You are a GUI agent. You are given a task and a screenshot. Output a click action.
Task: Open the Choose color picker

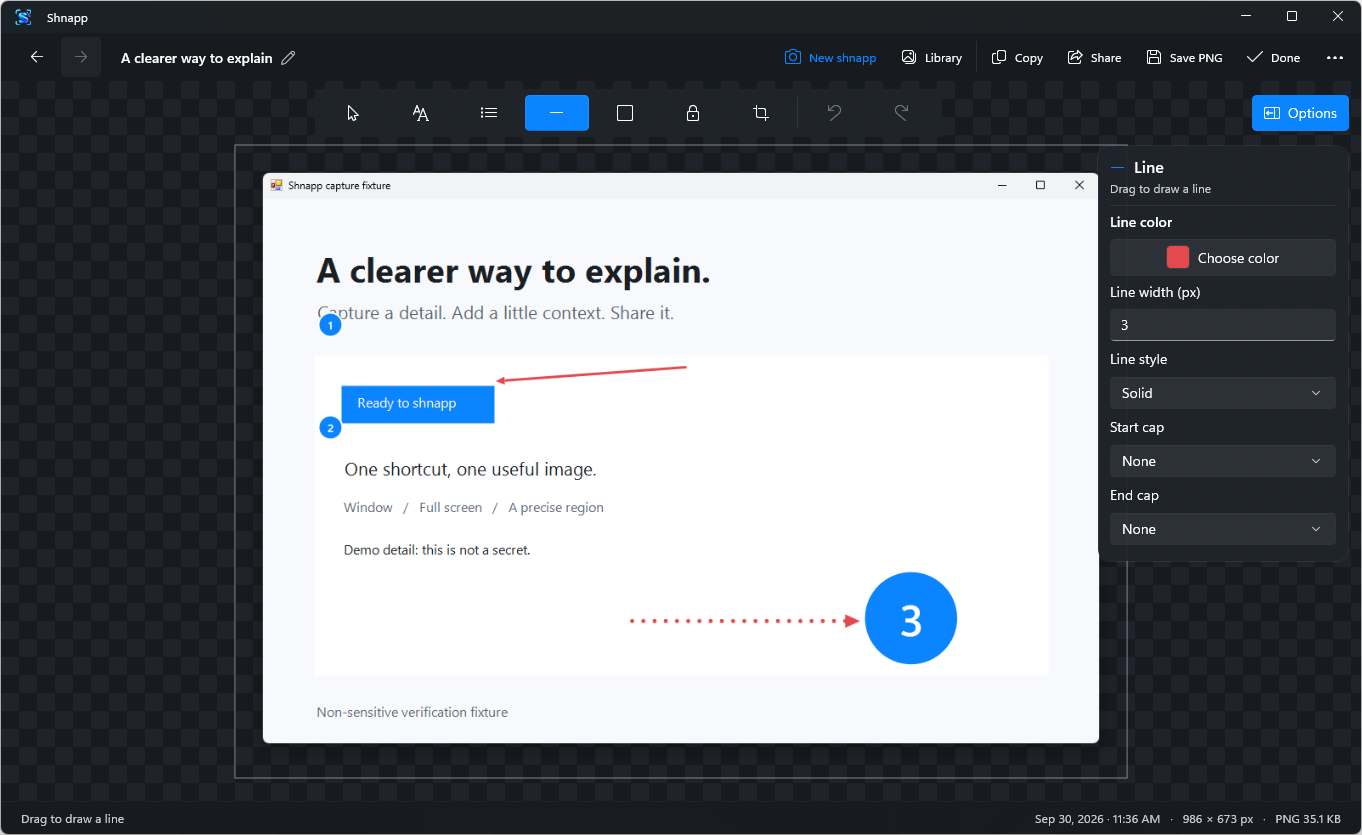click(1223, 258)
